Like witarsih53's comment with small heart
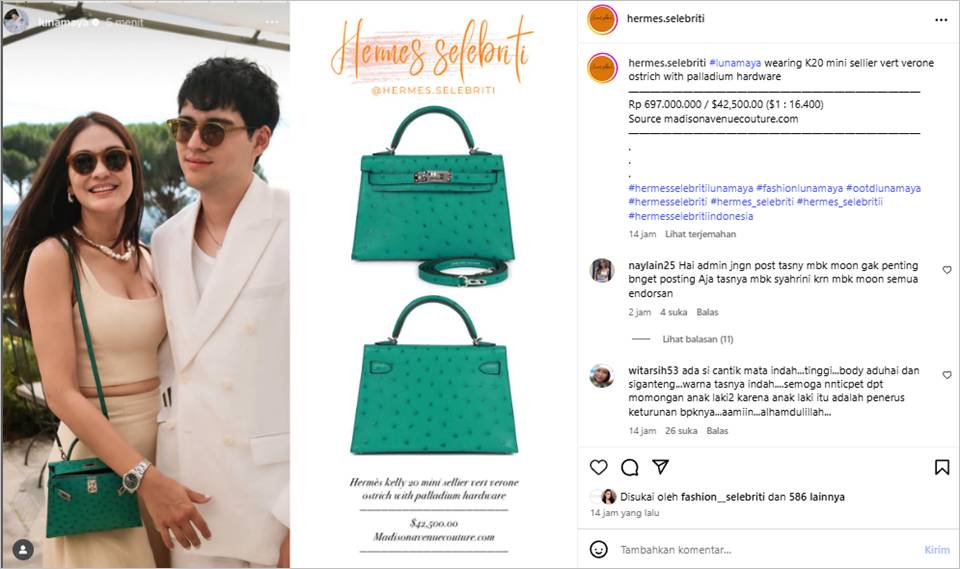The width and height of the screenshot is (960, 569). (947, 375)
